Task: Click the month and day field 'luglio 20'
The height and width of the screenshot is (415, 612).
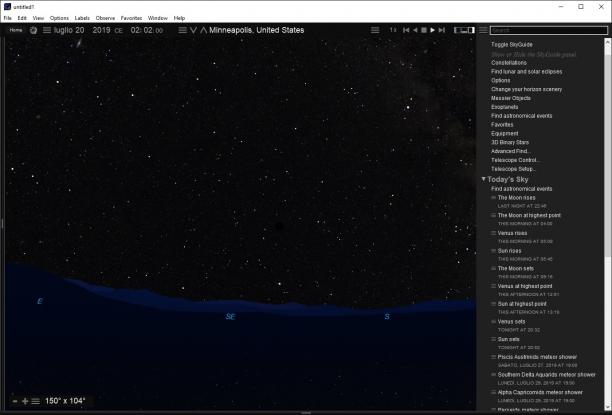Action: [69, 30]
